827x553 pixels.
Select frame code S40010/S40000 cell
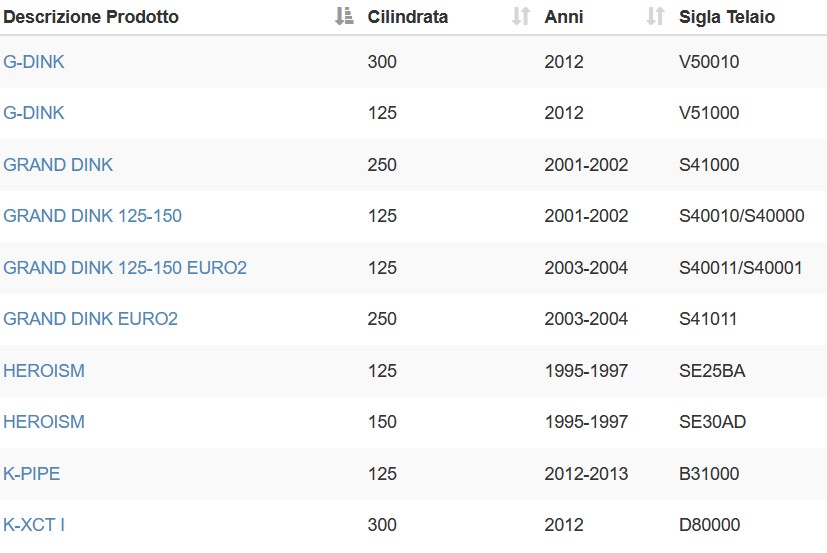[742, 216]
